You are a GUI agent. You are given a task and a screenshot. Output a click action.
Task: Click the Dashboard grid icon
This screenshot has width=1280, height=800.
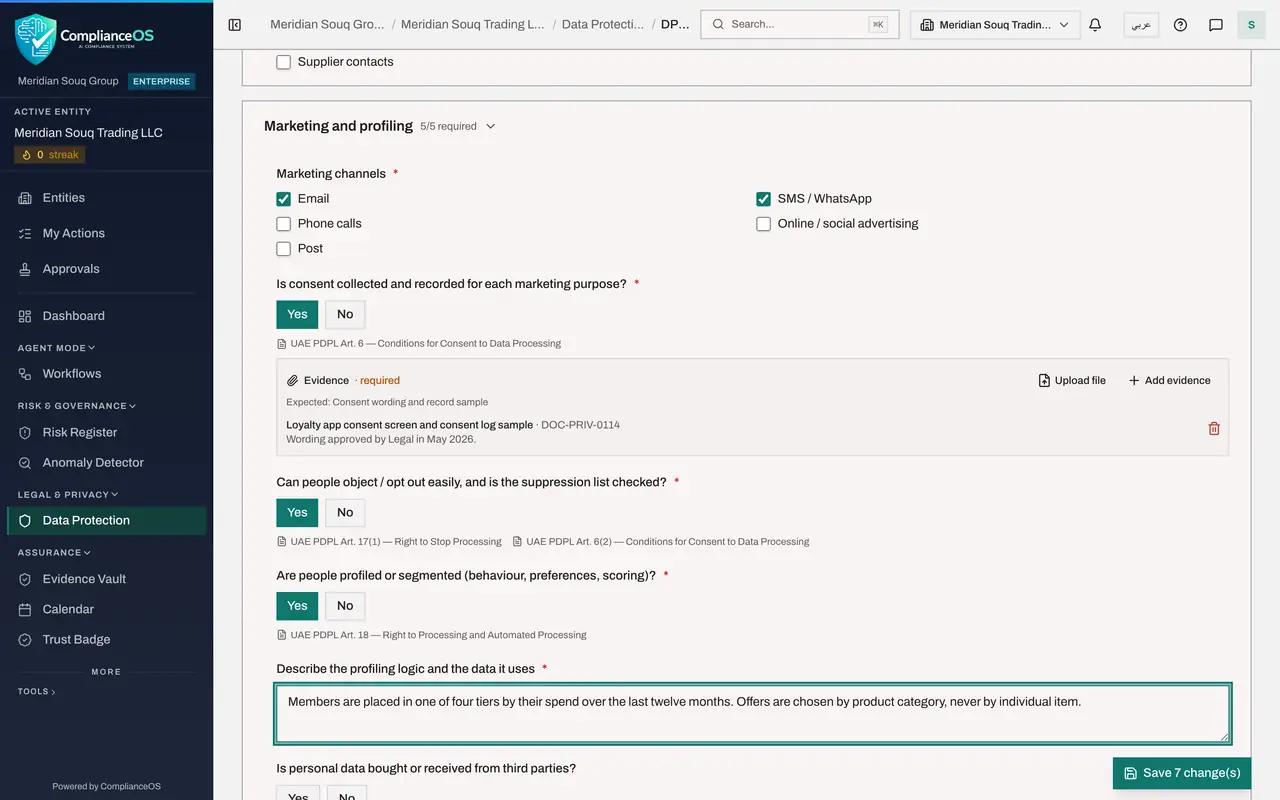tap(25, 316)
